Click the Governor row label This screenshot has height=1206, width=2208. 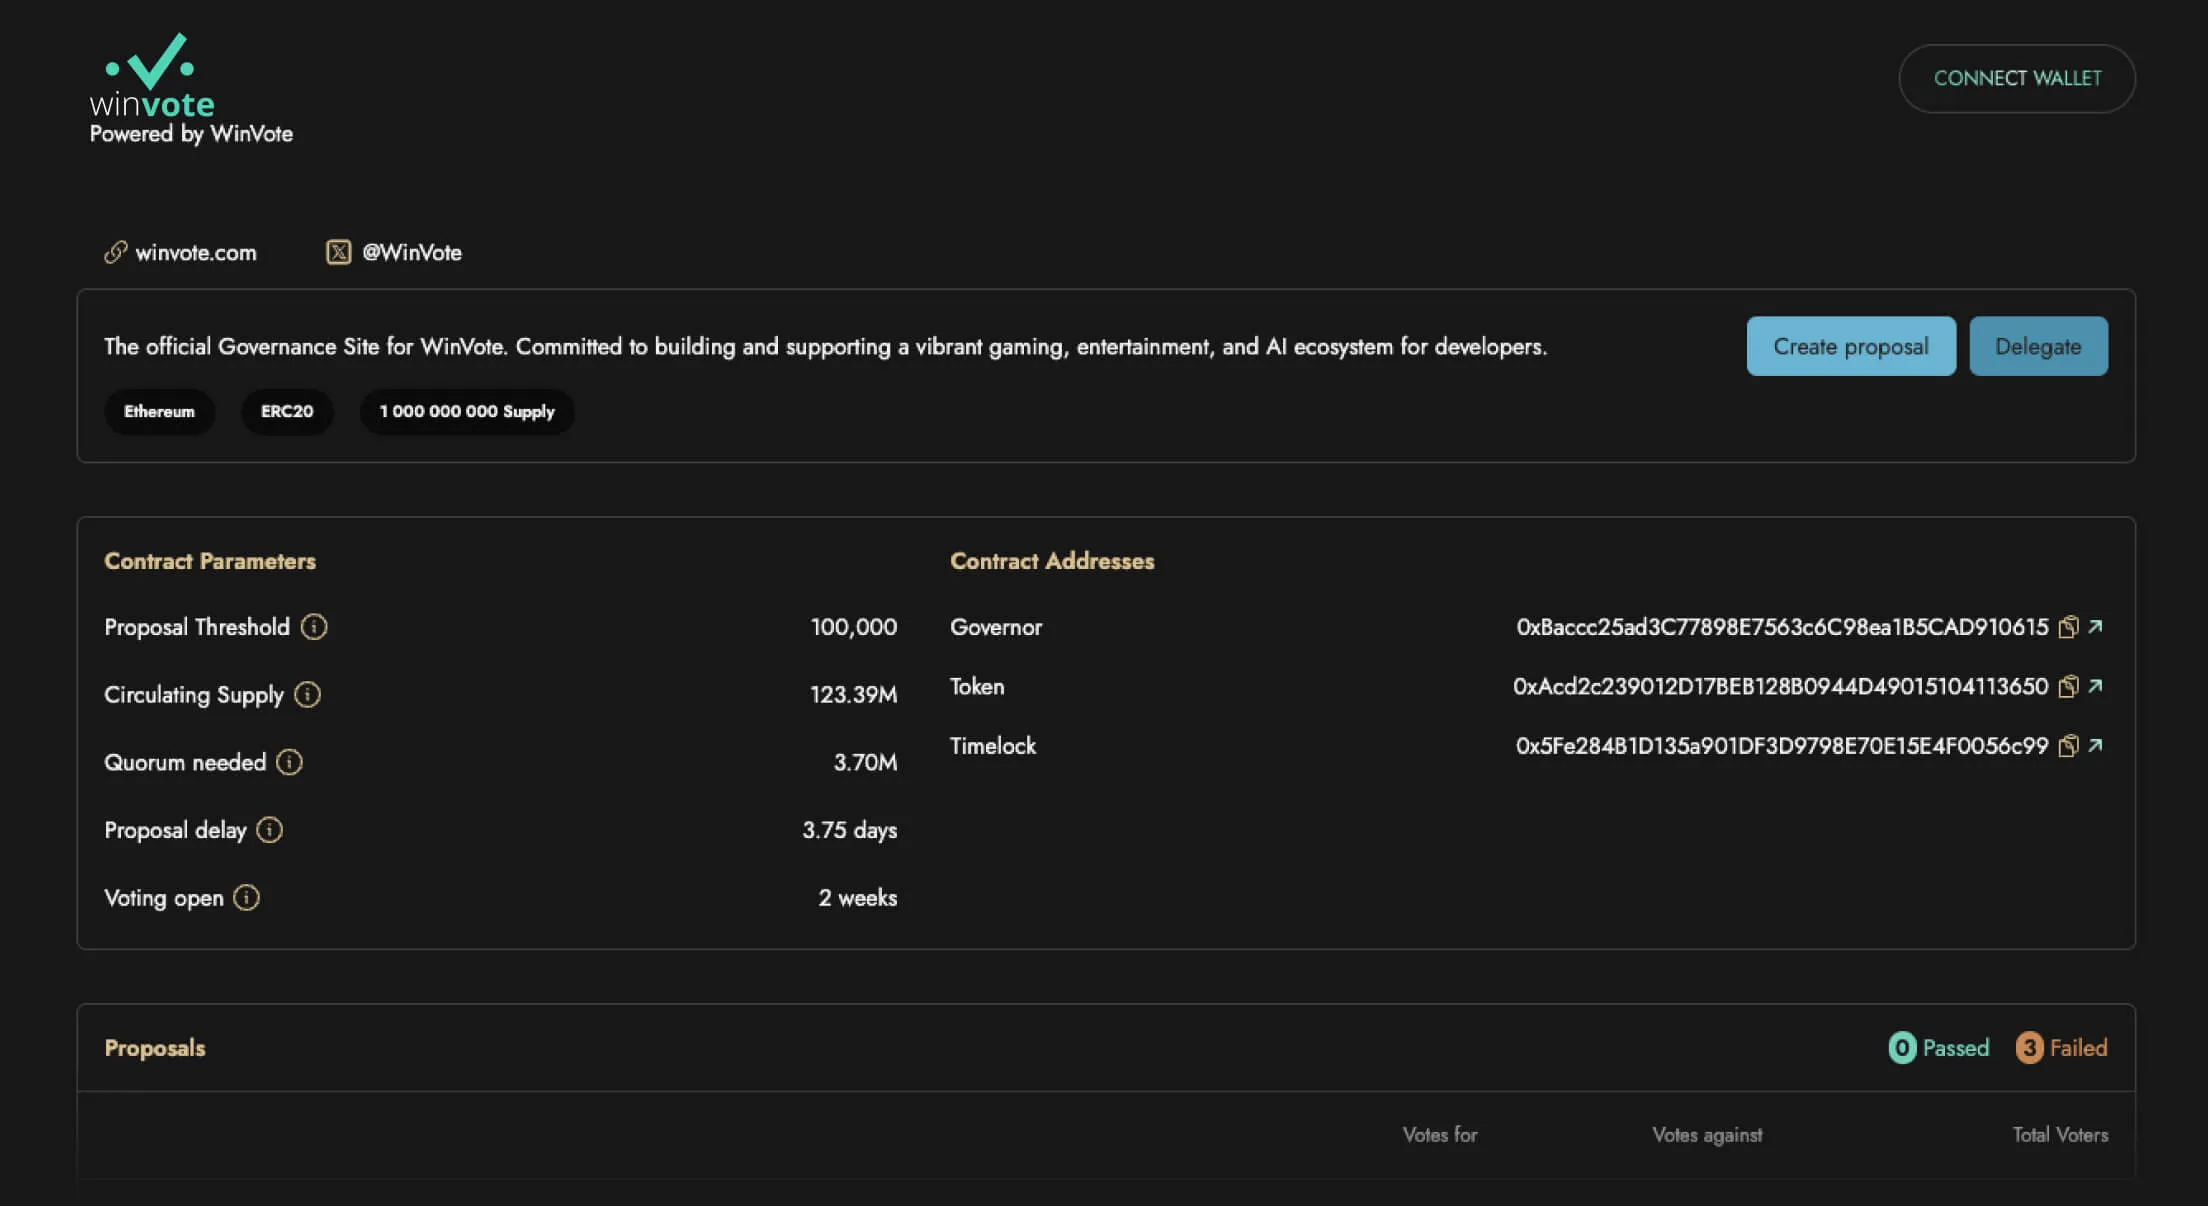996,627
